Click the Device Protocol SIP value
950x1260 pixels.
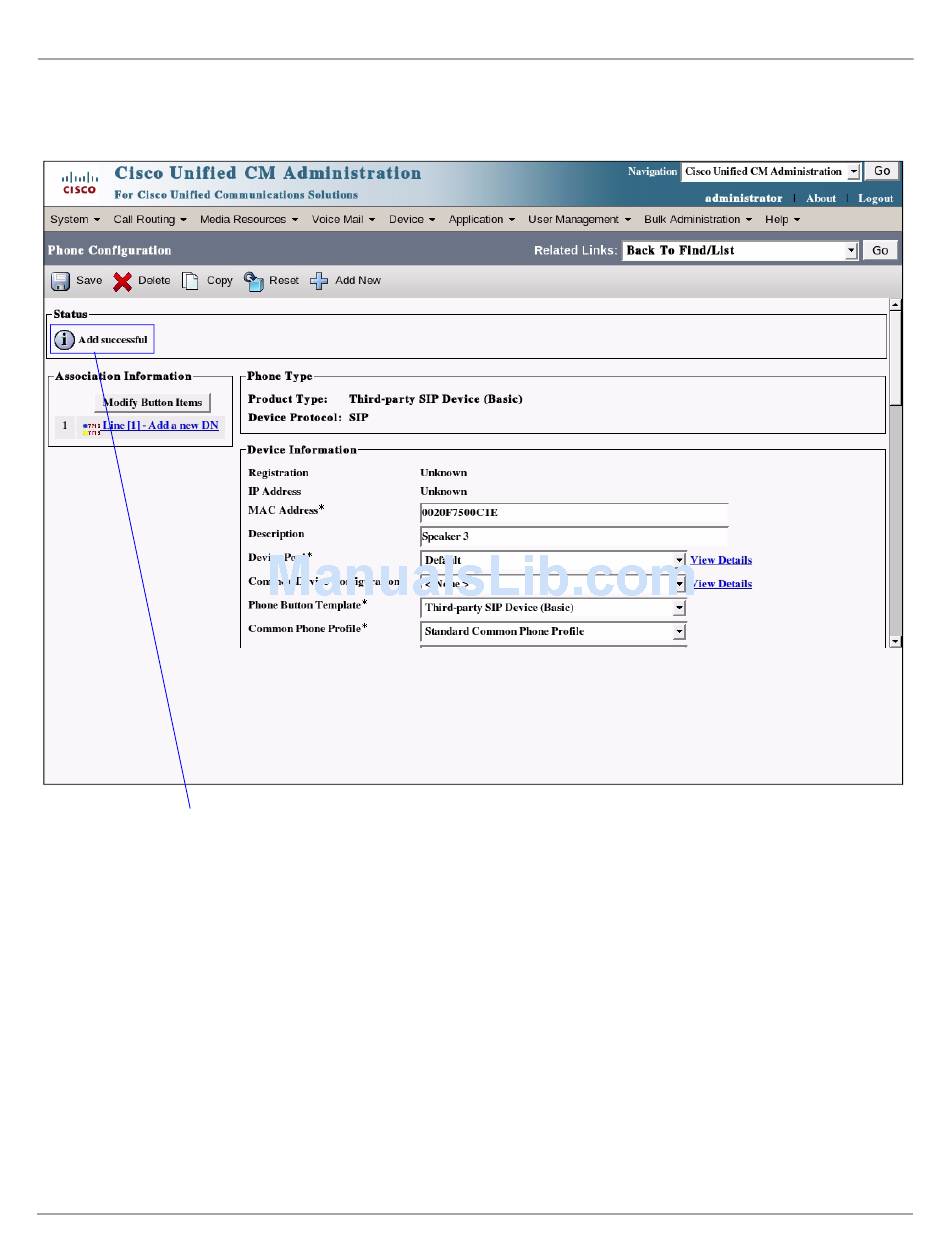(358, 417)
